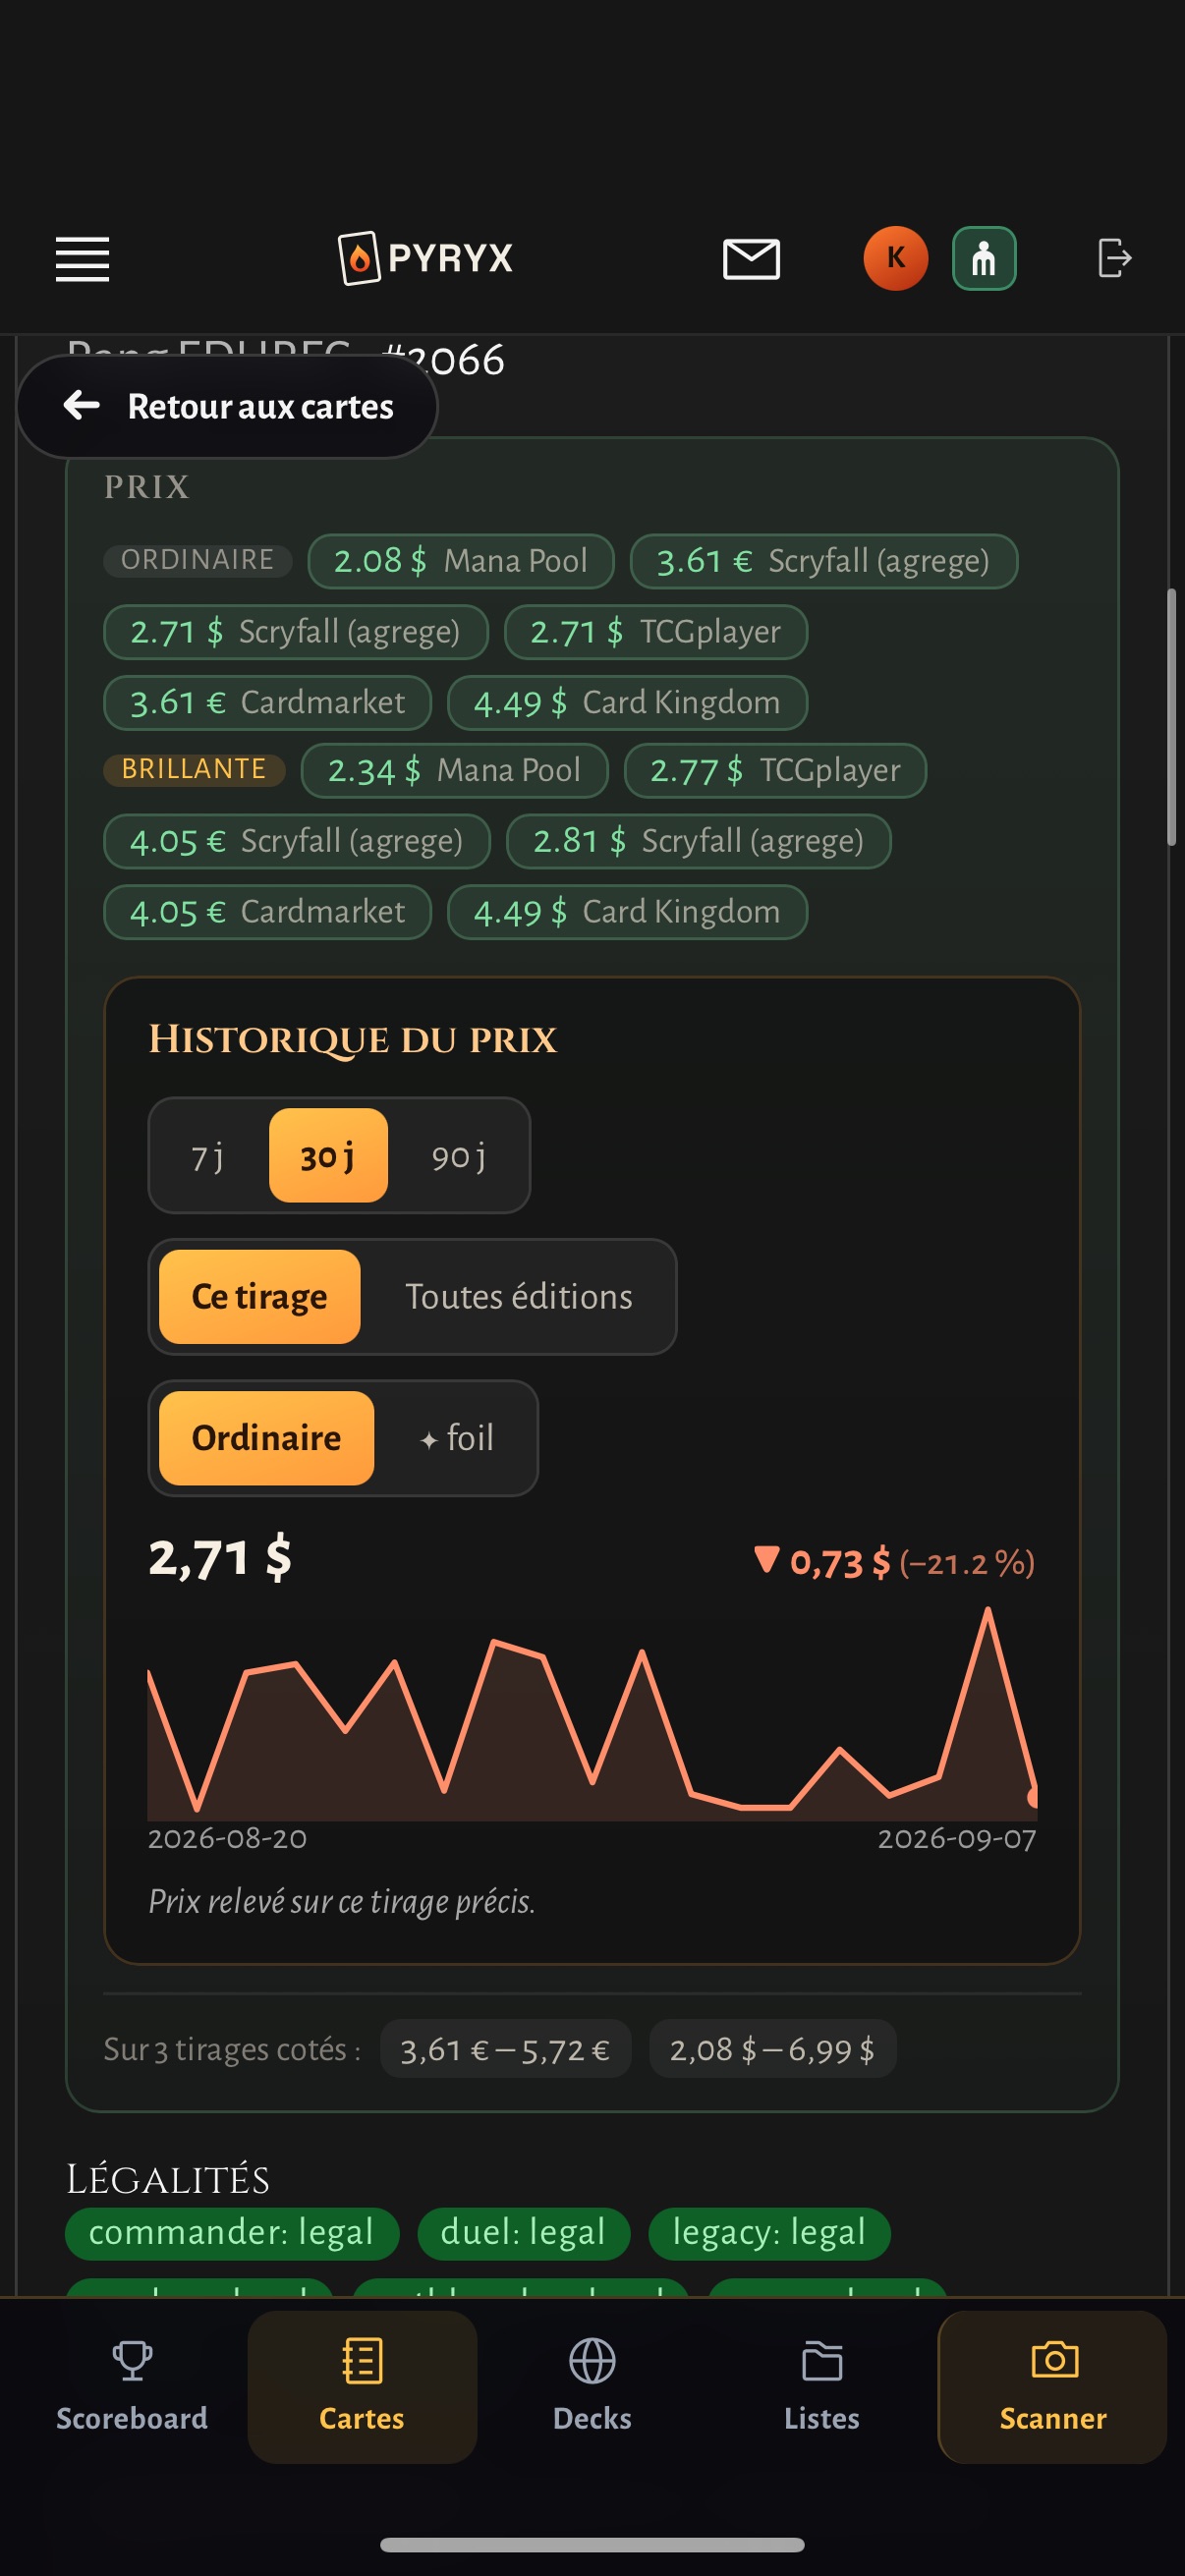Click the 2,08 $ – 6,99 $ range chip

pos(772,2050)
